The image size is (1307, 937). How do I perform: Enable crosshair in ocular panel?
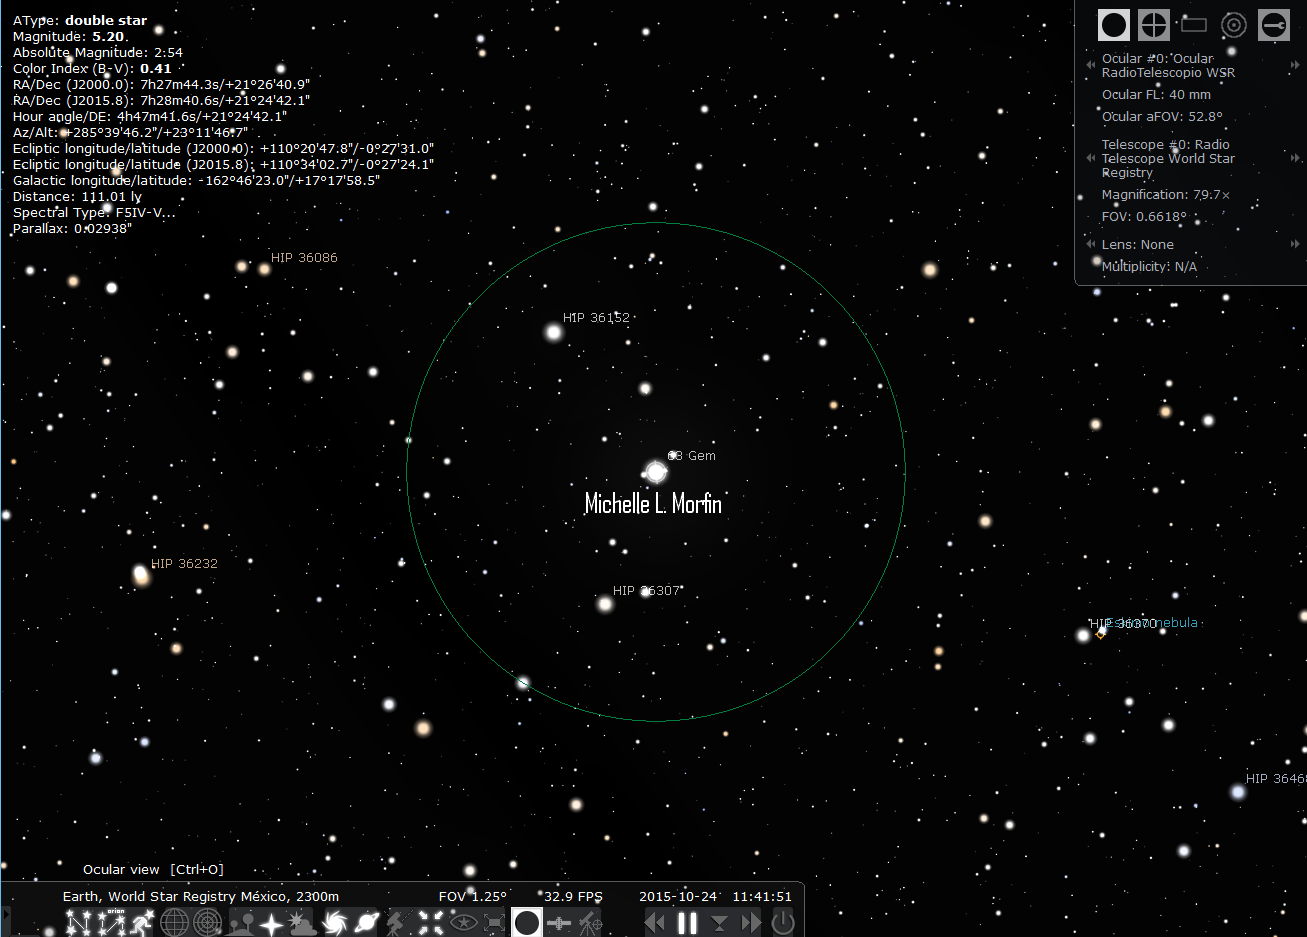pyautogui.click(x=1154, y=25)
